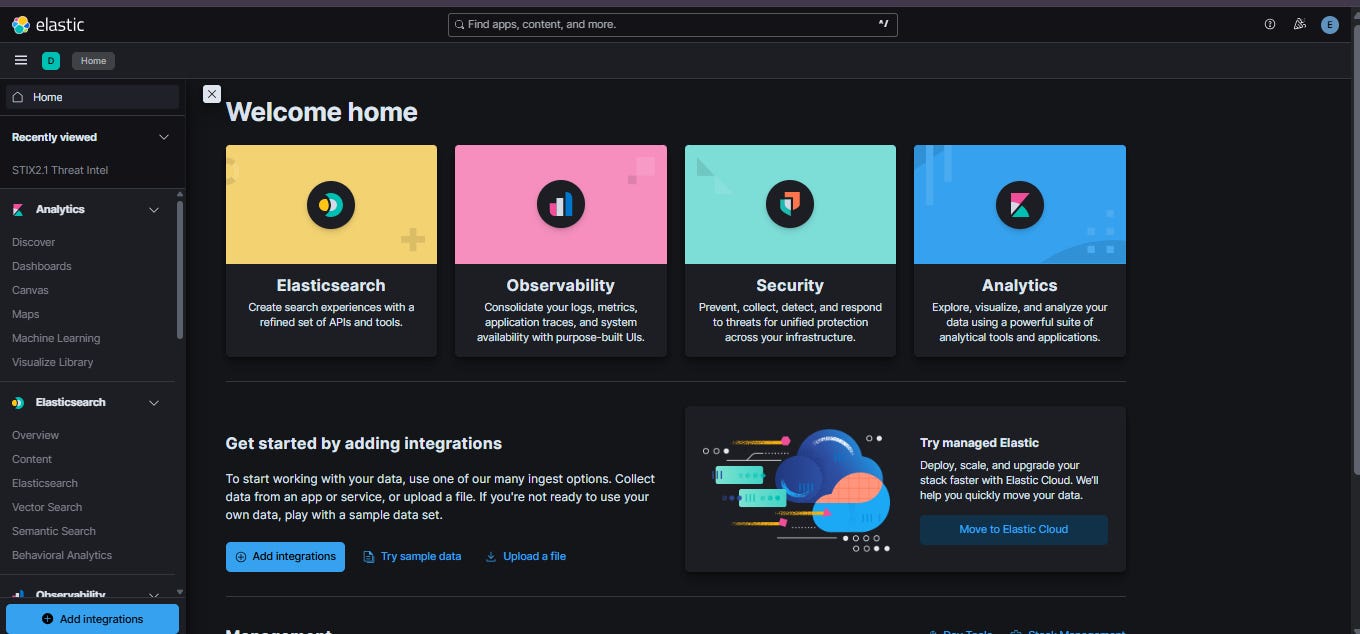Screen dimensions: 1360x634
Task: Open Vector Search in sidebar
Action: click(x=47, y=507)
